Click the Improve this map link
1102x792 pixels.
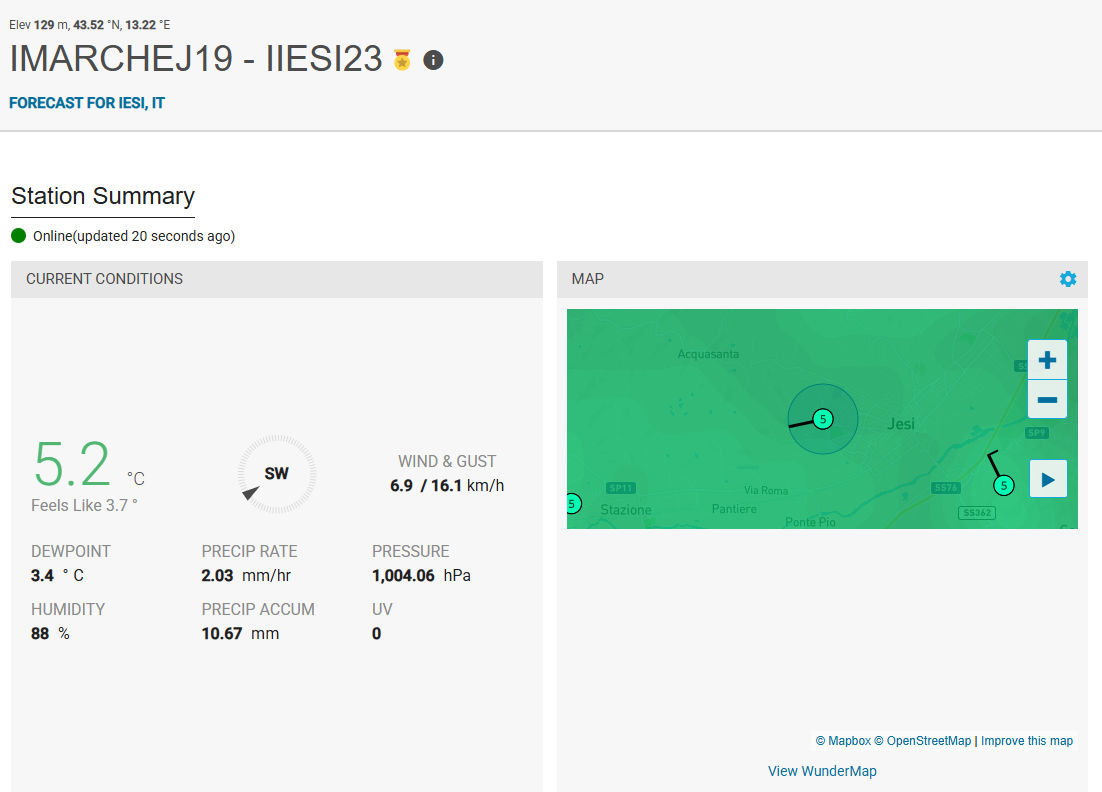(x=1026, y=741)
